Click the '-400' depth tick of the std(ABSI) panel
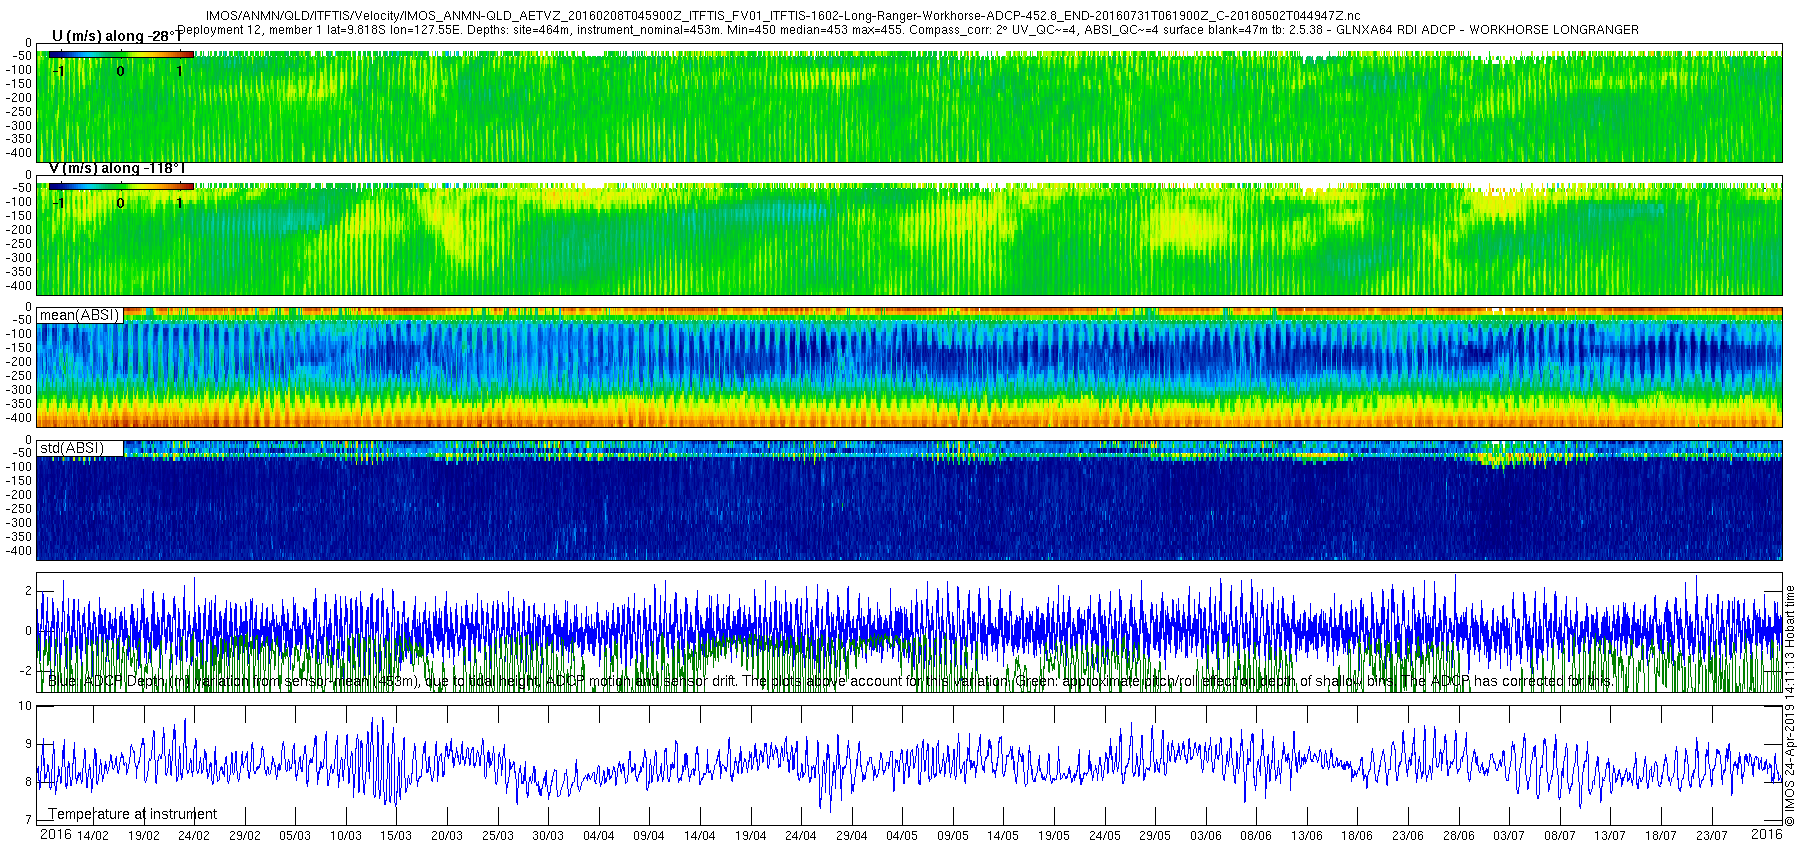1800x850 pixels. point(20,551)
